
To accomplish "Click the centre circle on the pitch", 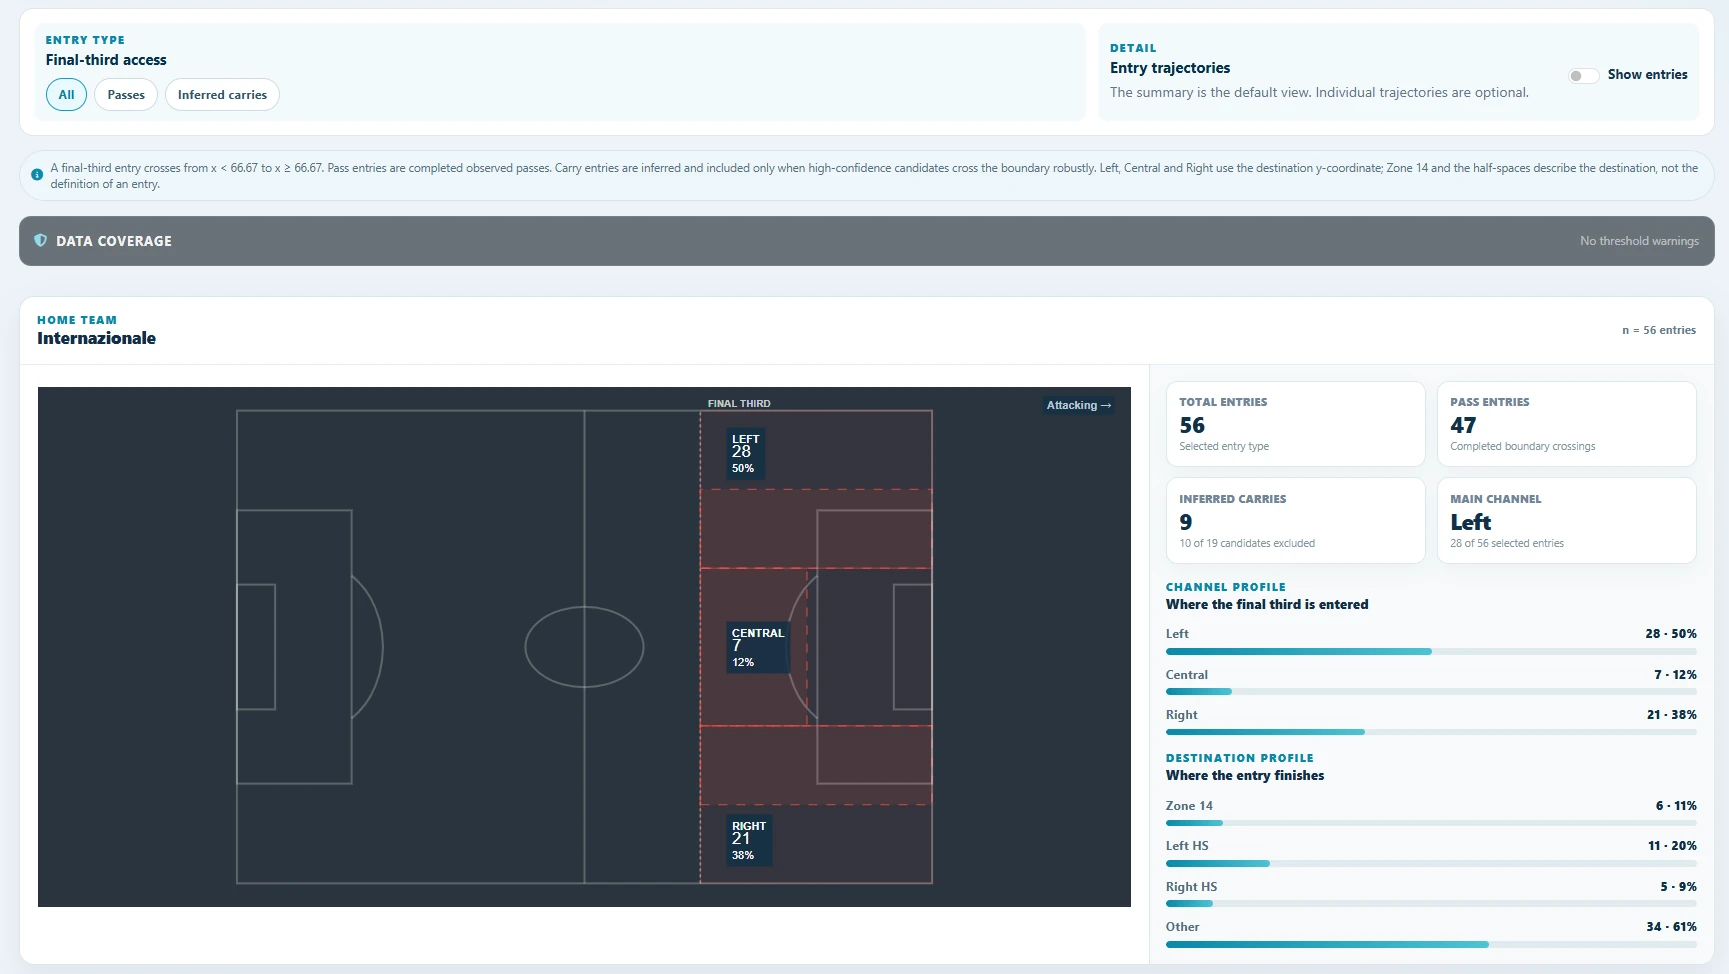I will pos(584,647).
